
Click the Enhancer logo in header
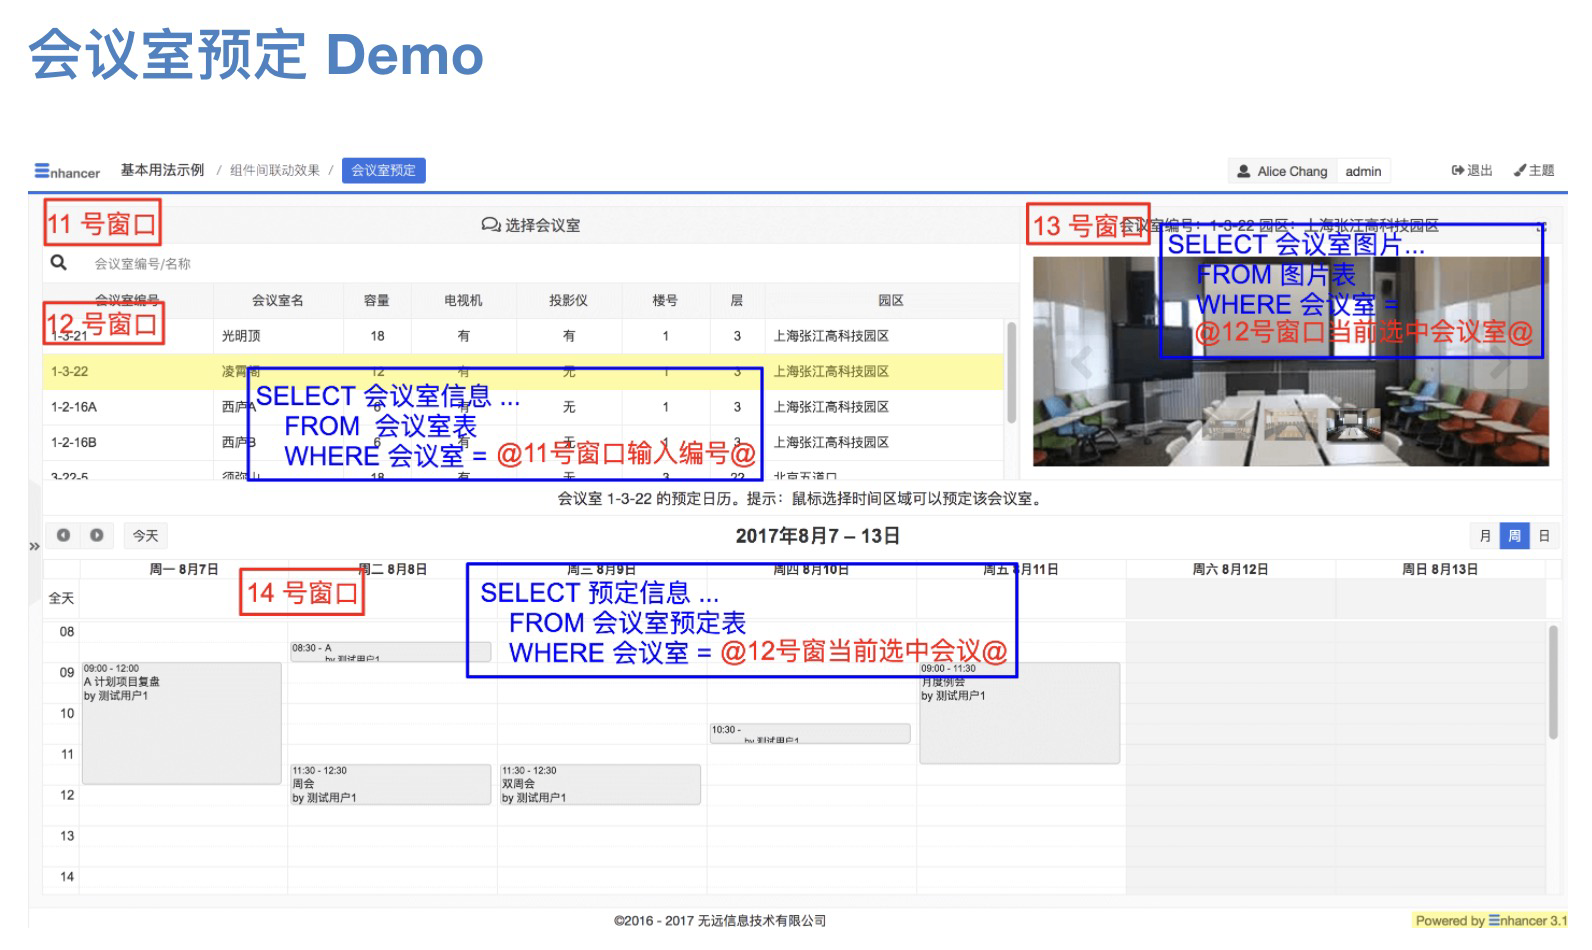click(x=67, y=171)
